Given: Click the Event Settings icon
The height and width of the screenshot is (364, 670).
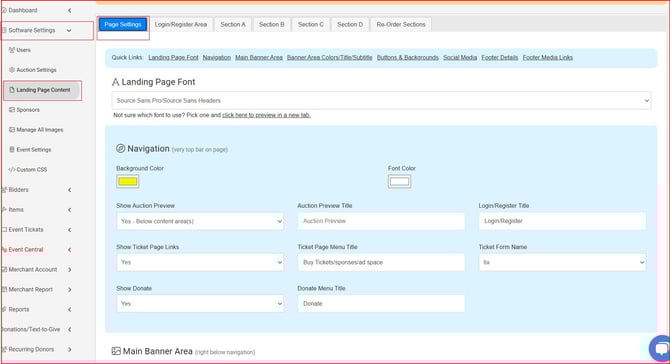Looking at the screenshot, I should 12,150.
